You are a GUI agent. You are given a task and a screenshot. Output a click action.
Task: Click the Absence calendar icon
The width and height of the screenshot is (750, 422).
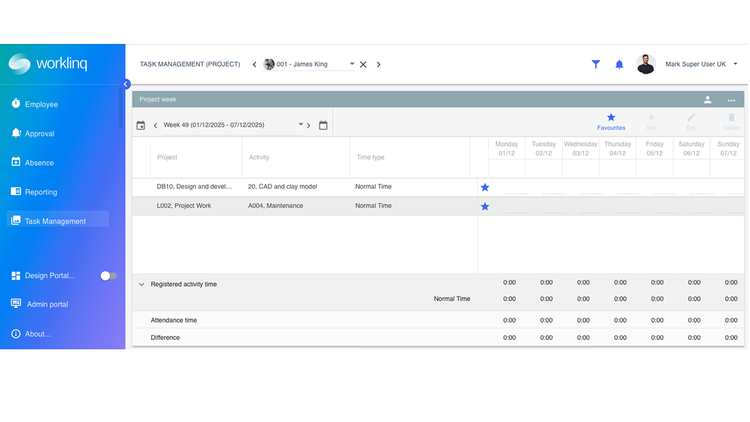click(x=16, y=162)
